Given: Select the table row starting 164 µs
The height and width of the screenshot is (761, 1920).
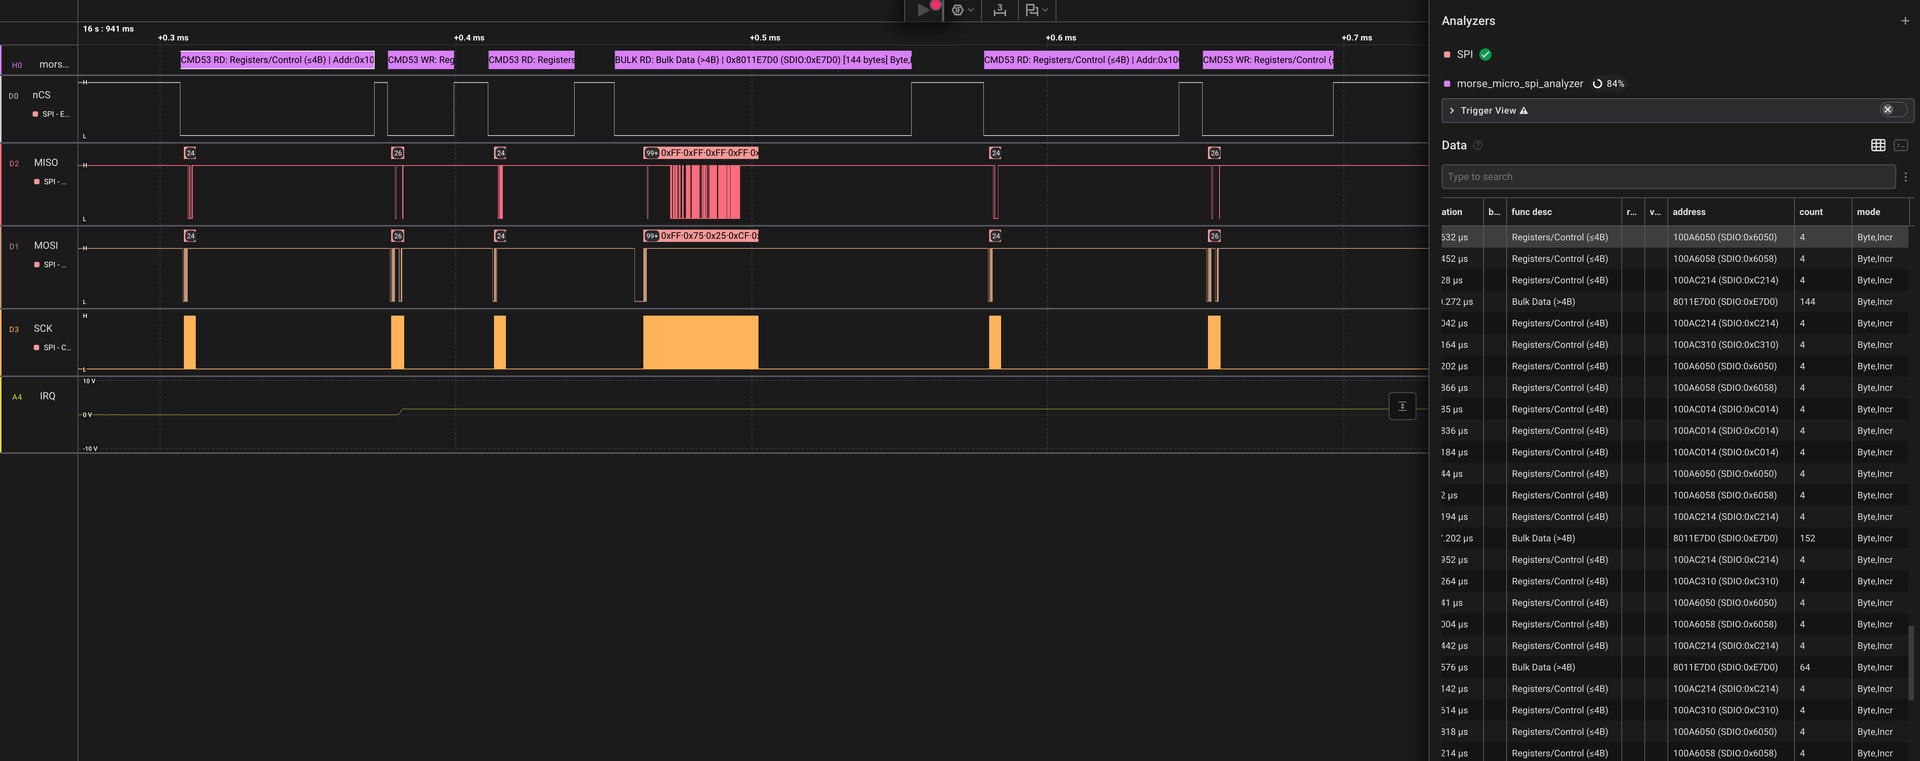Looking at the screenshot, I should pyautogui.click(x=1674, y=345).
